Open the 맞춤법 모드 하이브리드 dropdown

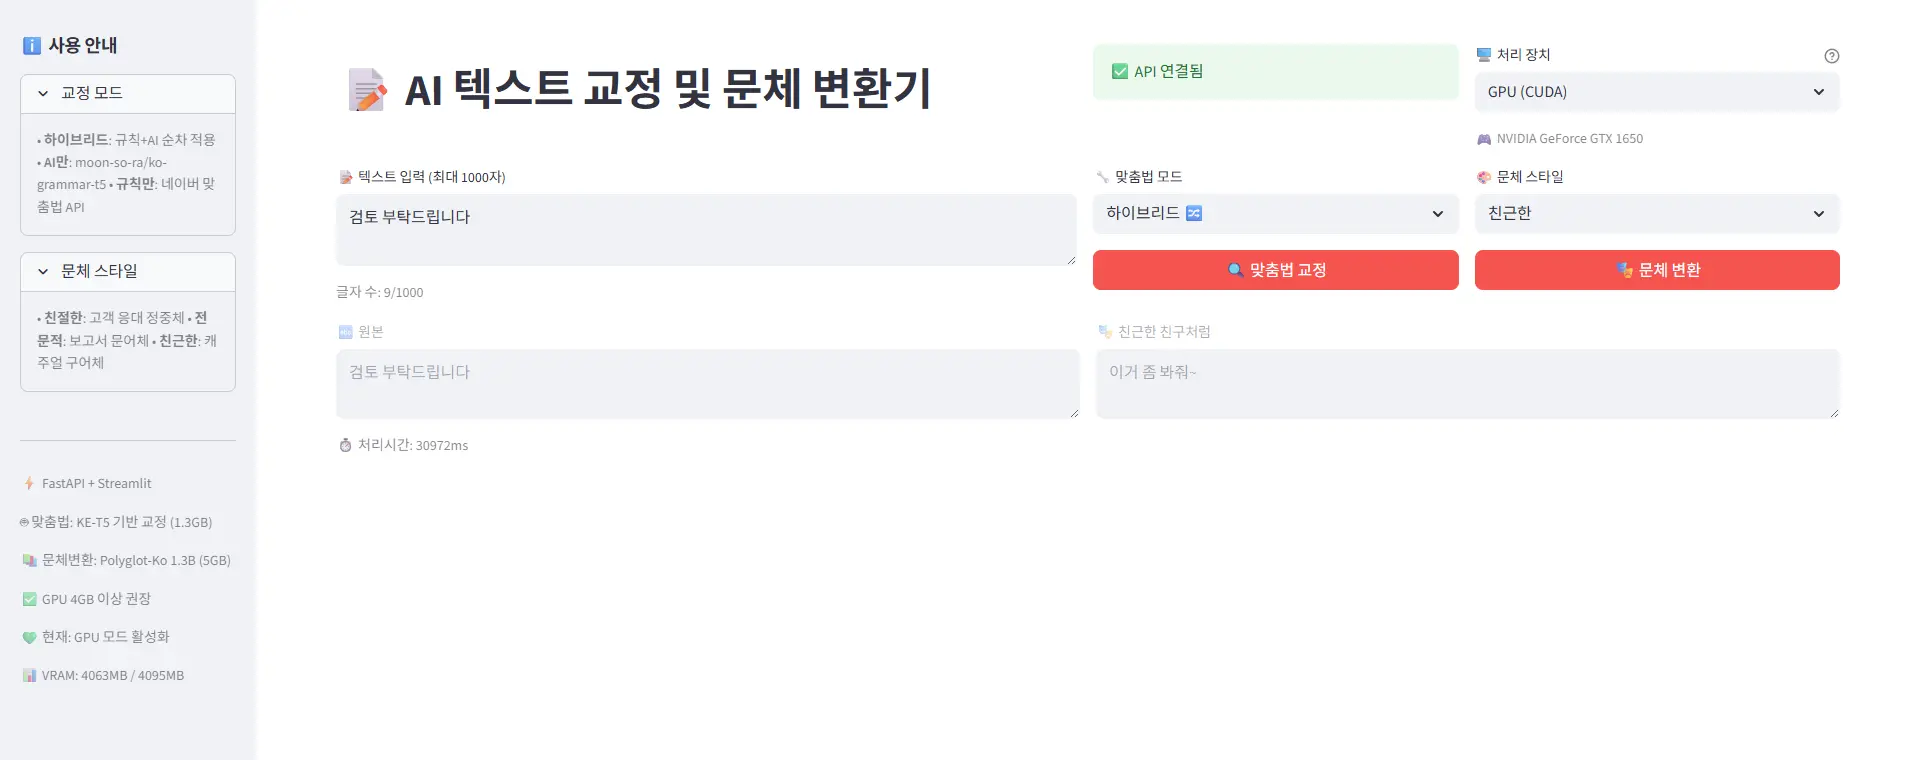coord(1275,214)
